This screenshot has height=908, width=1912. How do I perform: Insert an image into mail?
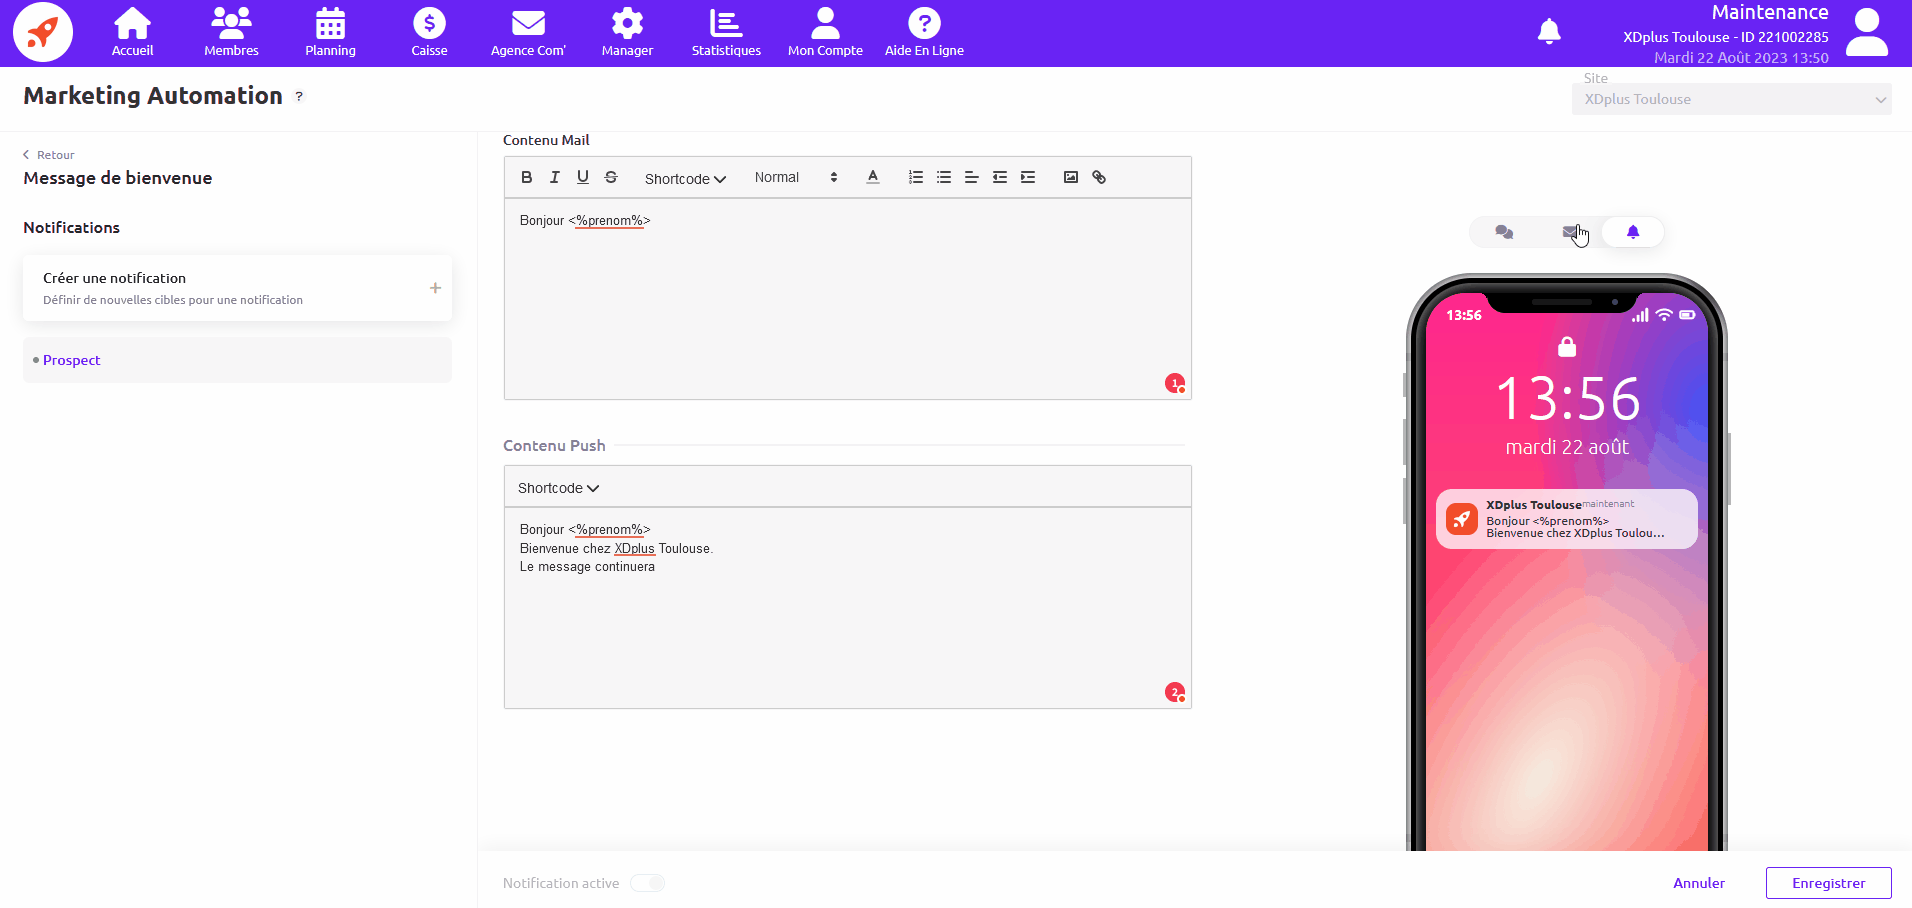[1071, 177]
